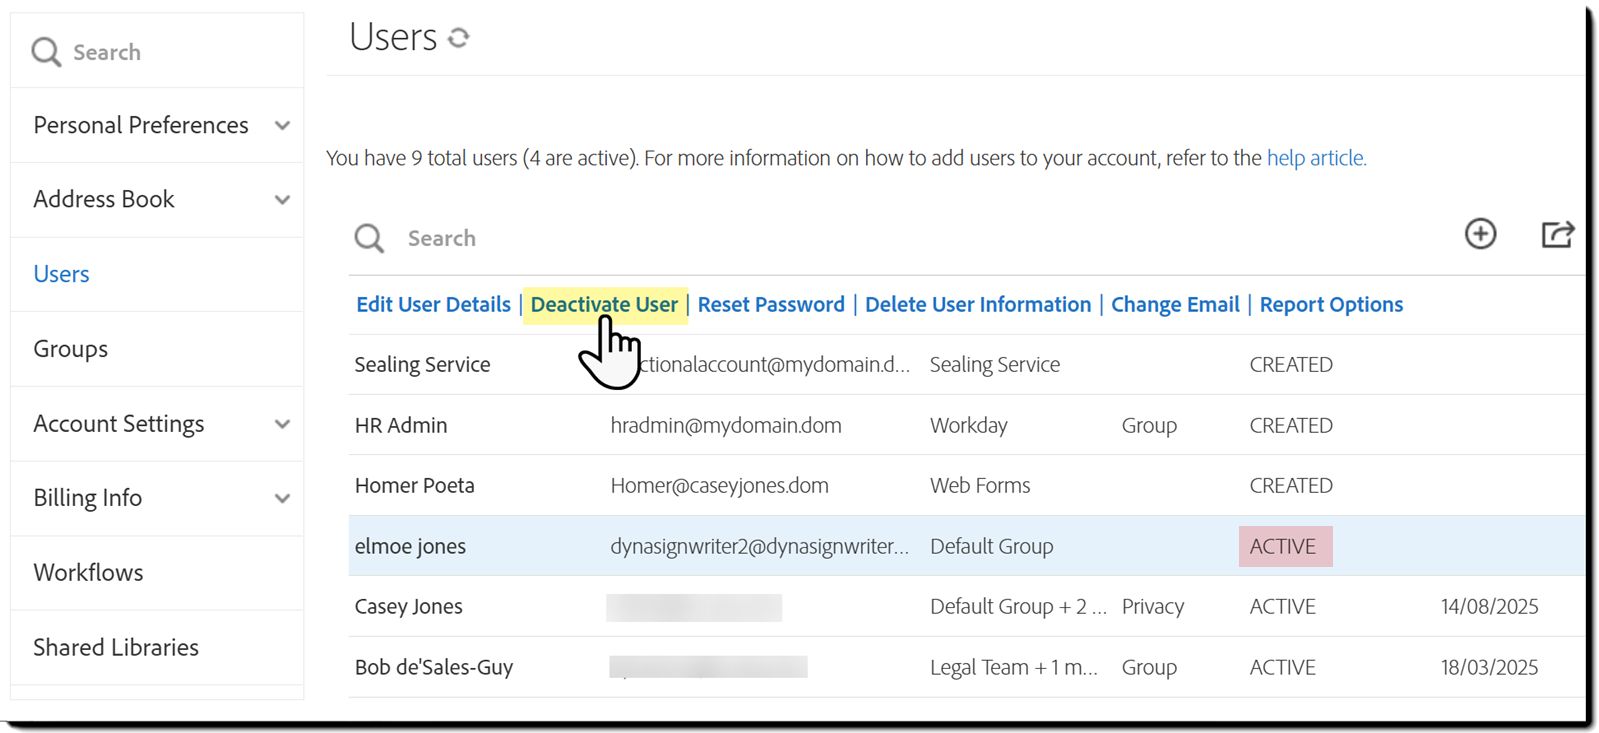Expand the Account Settings section

tap(282, 424)
